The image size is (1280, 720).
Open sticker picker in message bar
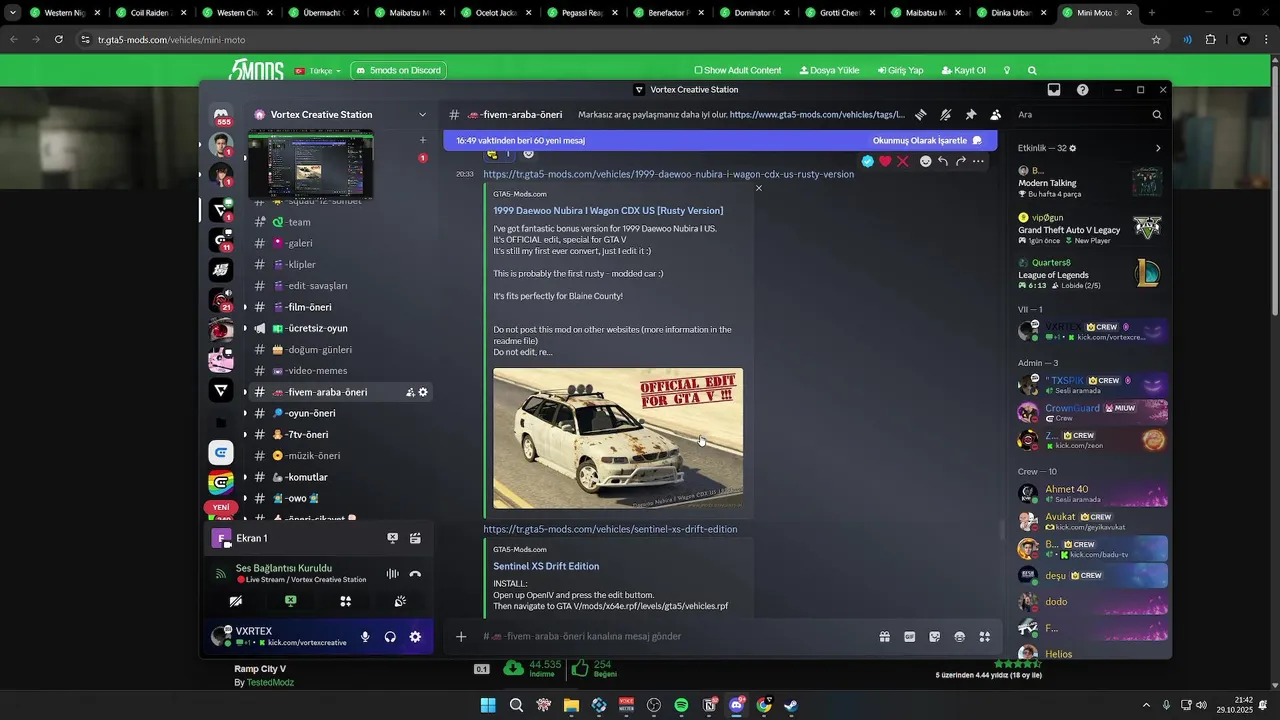point(935,636)
